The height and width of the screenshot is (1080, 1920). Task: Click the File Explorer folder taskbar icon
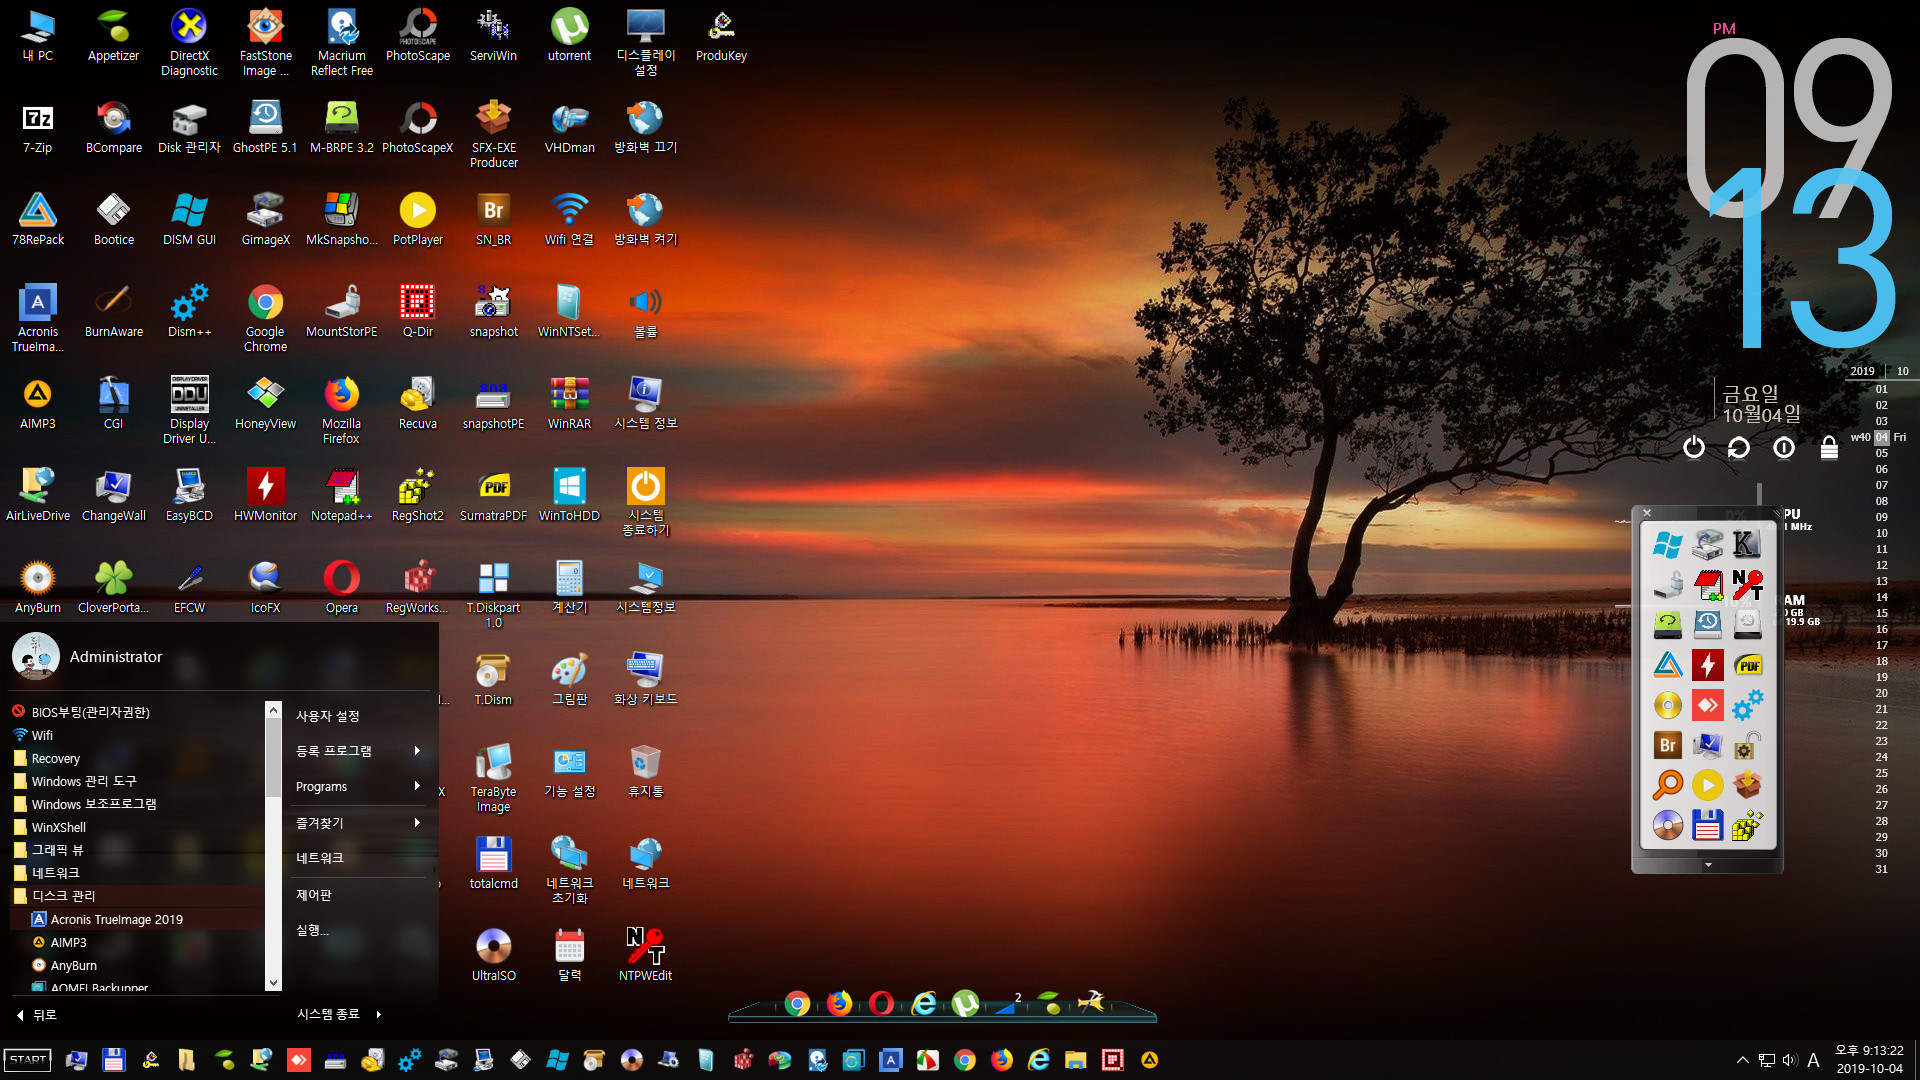[1075, 1060]
